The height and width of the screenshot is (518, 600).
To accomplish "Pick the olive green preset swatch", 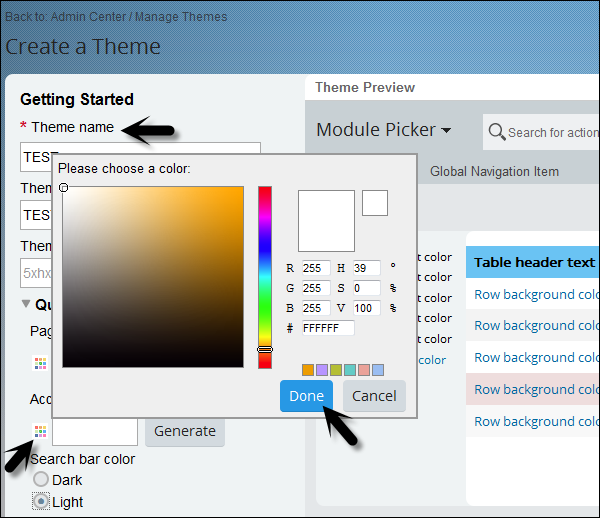I will (336, 370).
